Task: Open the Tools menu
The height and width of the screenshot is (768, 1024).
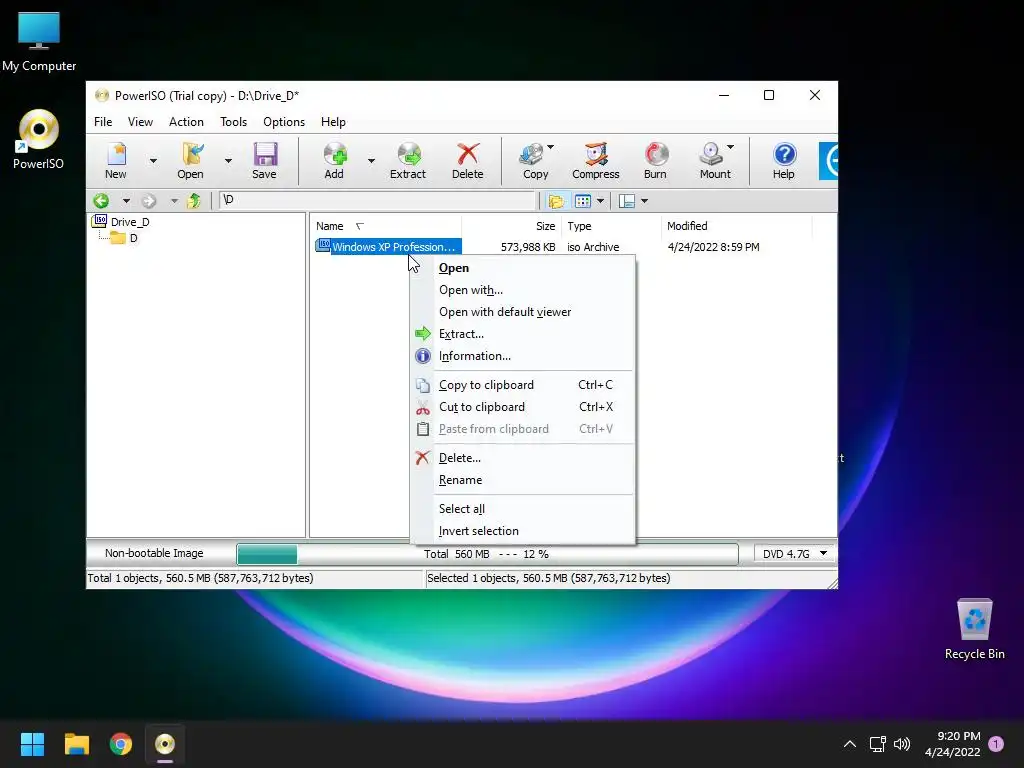Action: pyautogui.click(x=233, y=122)
